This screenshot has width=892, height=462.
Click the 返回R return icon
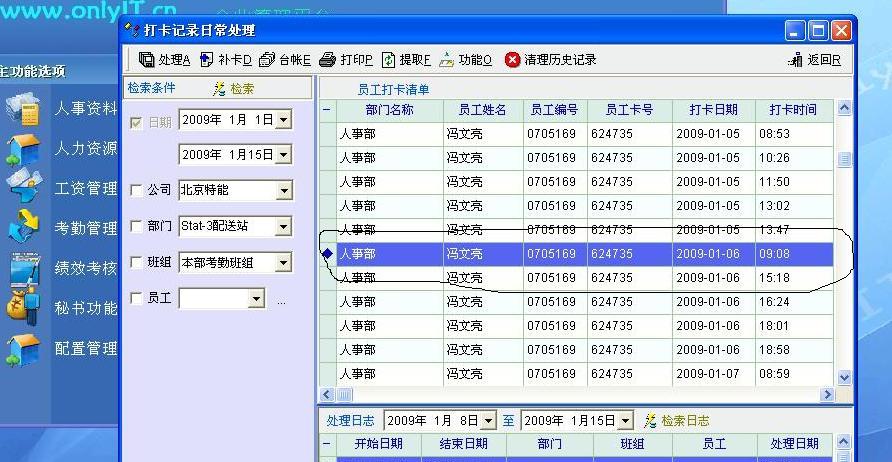(x=797, y=60)
